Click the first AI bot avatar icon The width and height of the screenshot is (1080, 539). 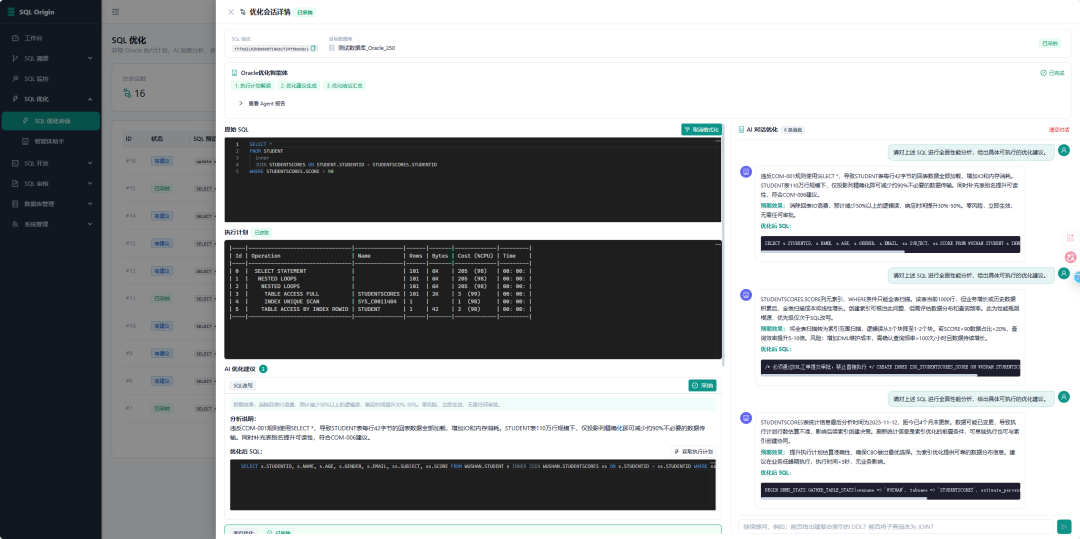point(745,172)
